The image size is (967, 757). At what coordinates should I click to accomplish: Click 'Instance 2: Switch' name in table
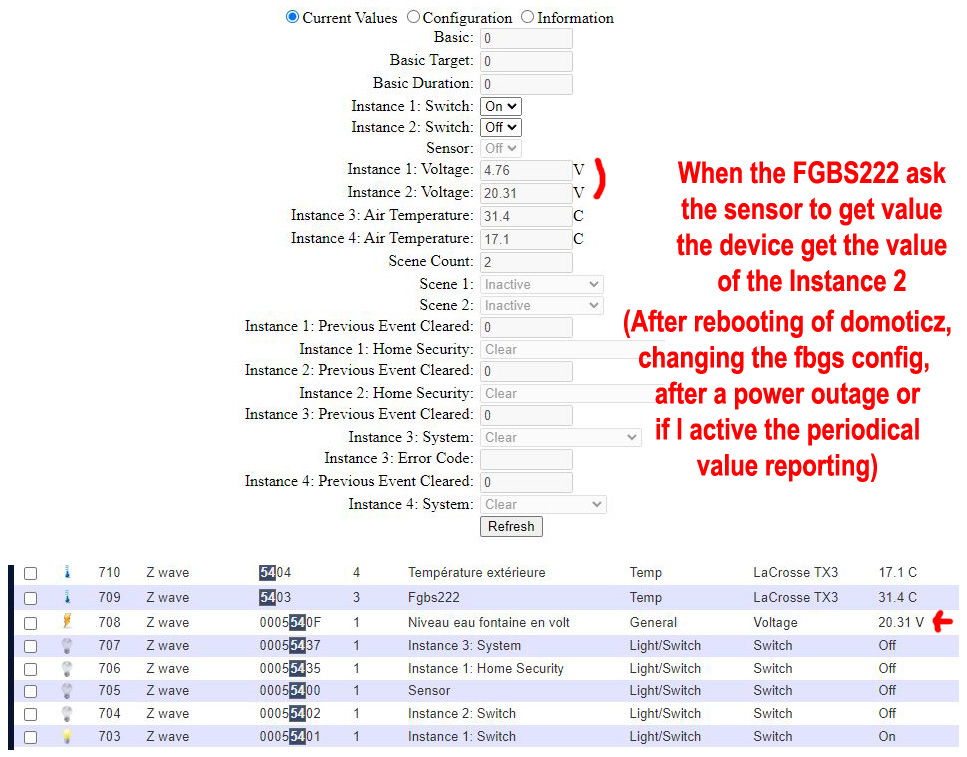(x=461, y=714)
